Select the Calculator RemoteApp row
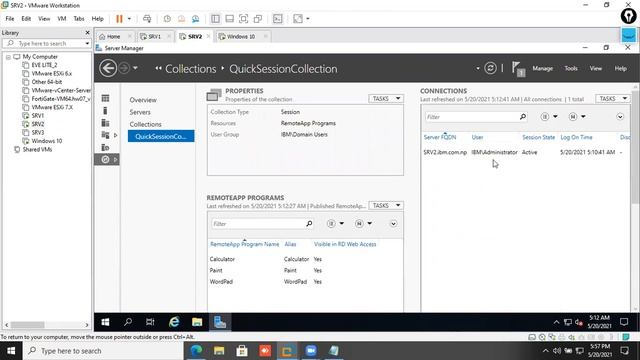The height and width of the screenshot is (360, 640). 305,259
